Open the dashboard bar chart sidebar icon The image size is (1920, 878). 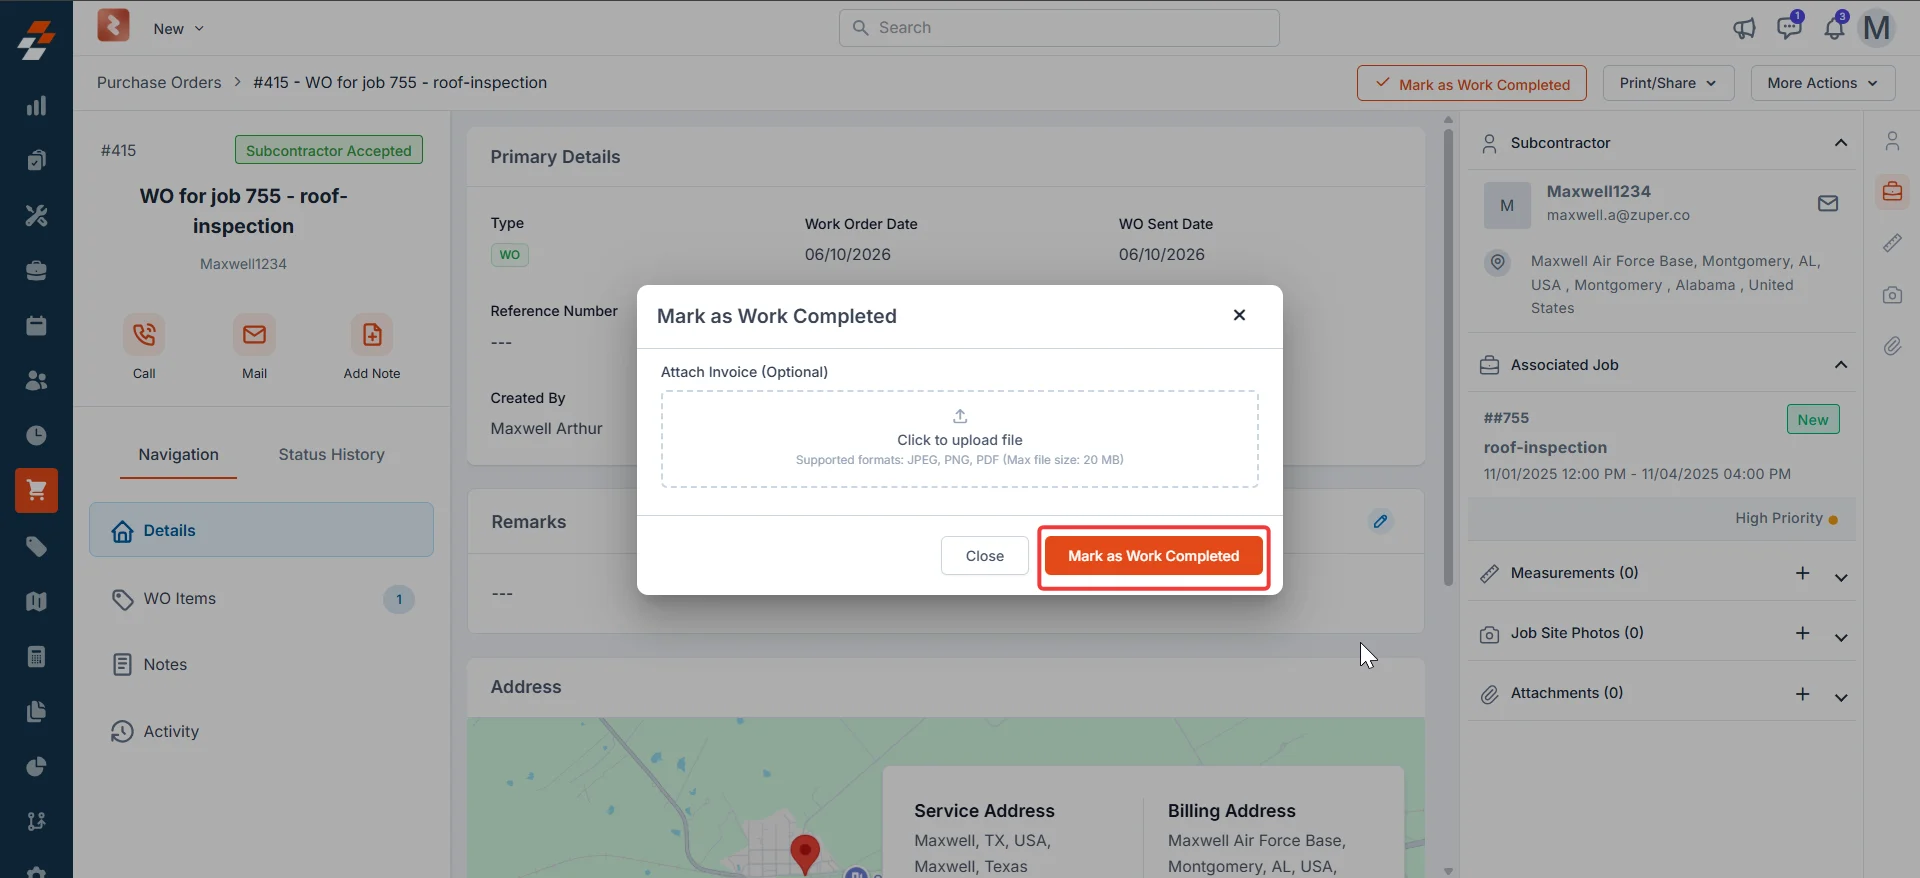pos(36,106)
